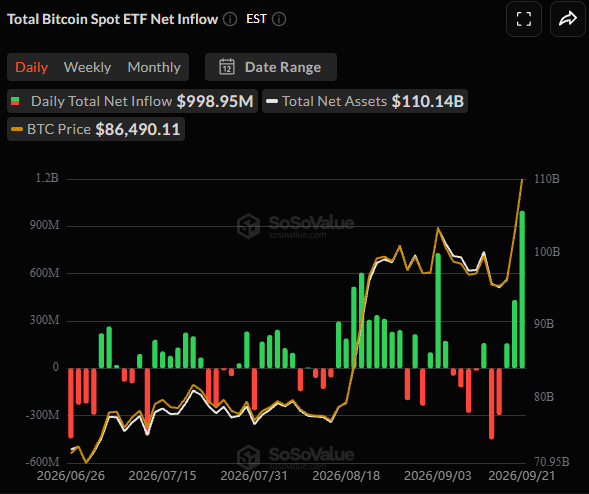Select the $86,490.11 BTC price value
589x494 pixels.
pyautogui.click(x=138, y=129)
